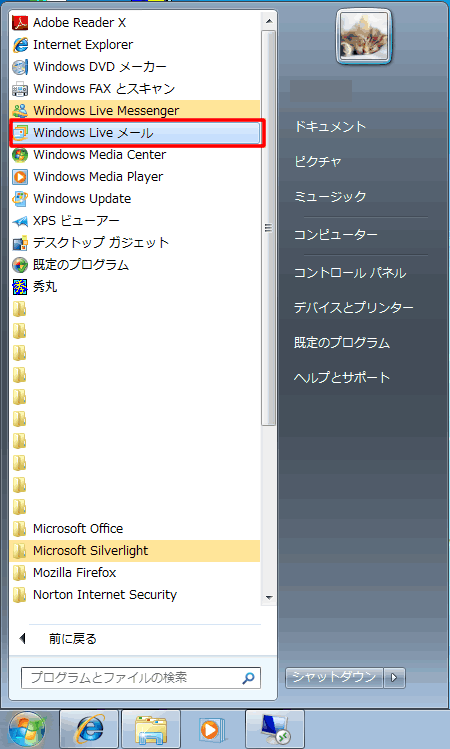Click the Windows Live メール icon
This screenshot has height=749, width=450.
(20, 132)
